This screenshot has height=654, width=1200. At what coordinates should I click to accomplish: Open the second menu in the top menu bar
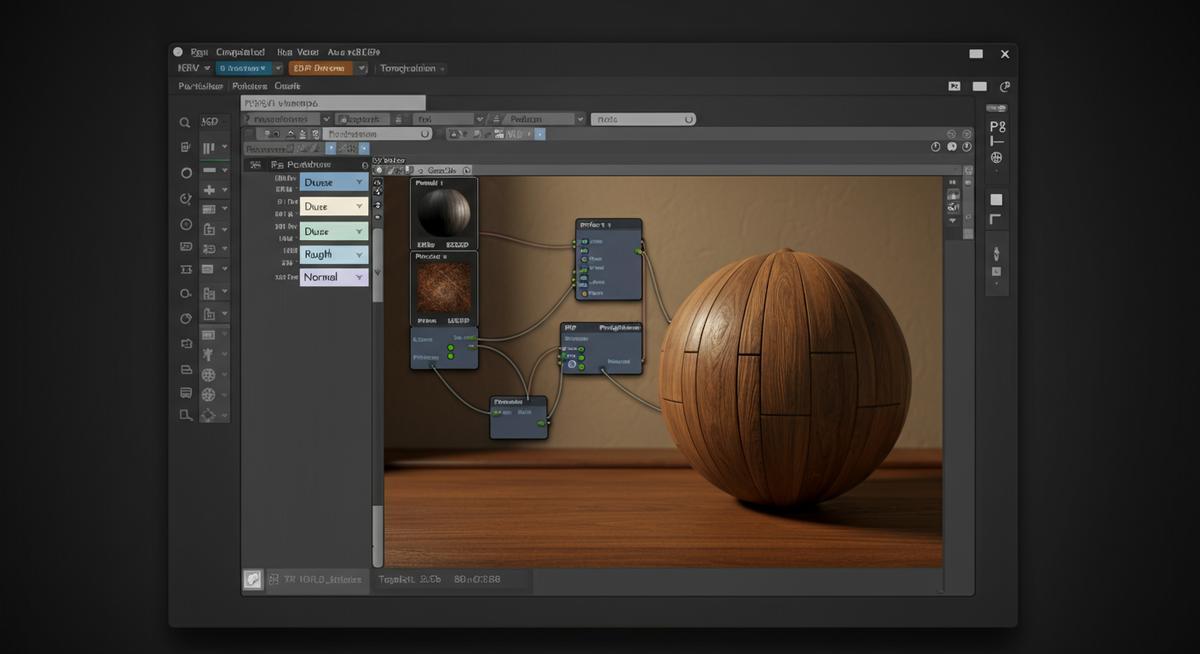[x=240, y=52]
